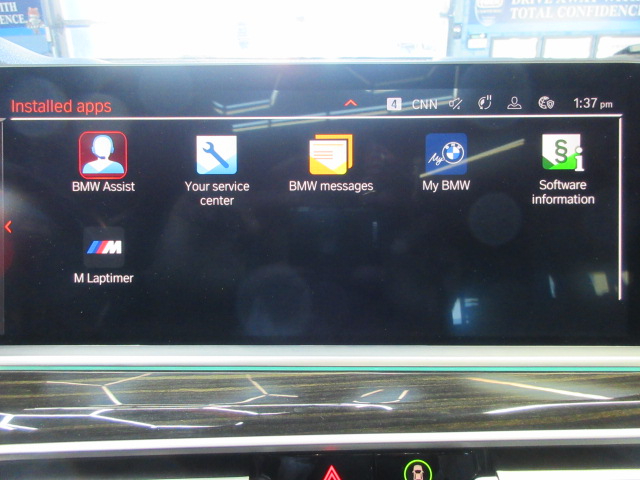Image resolution: width=640 pixels, height=480 pixels.
Task: Open the BMW Assist app
Action: pyautogui.click(x=103, y=155)
